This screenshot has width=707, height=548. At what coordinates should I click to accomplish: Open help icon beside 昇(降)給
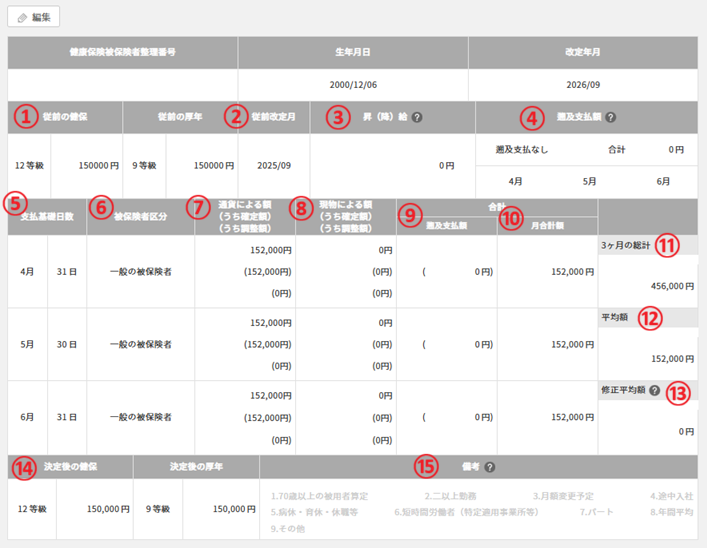[417, 117]
